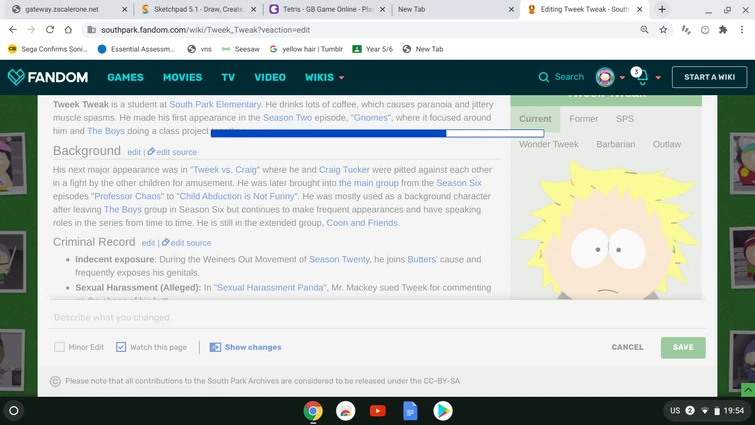Click the browser forward arrow

(31, 30)
